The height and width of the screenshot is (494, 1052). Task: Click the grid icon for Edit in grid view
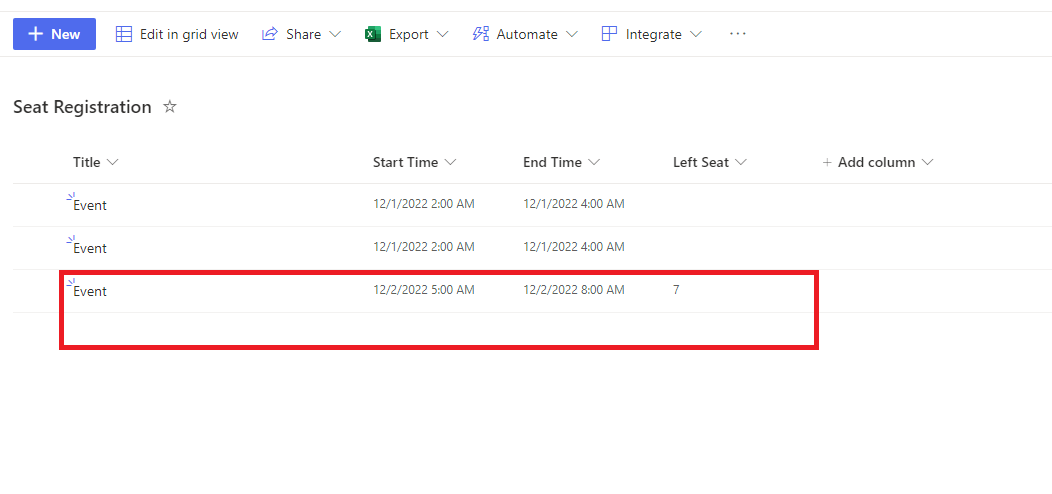click(x=124, y=34)
